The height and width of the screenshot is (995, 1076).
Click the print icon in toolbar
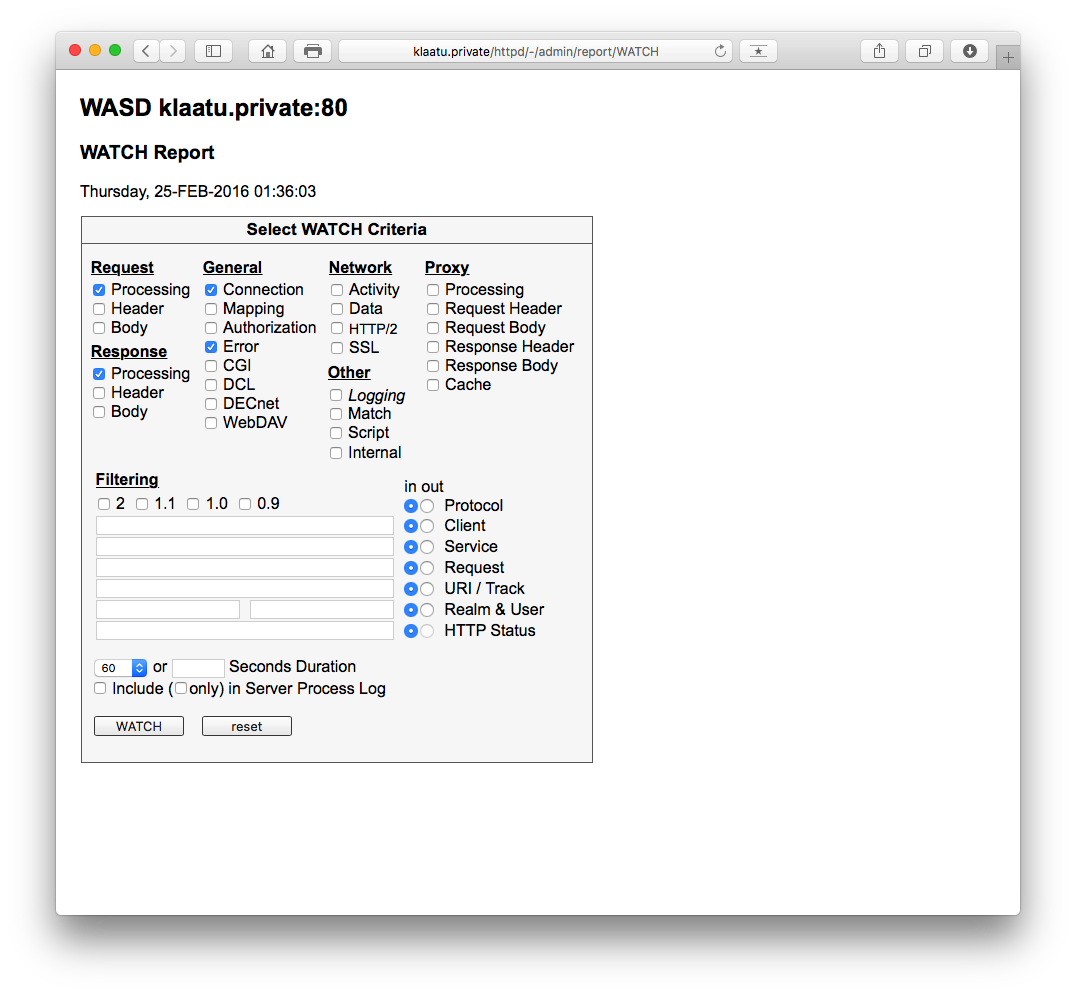[x=312, y=51]
